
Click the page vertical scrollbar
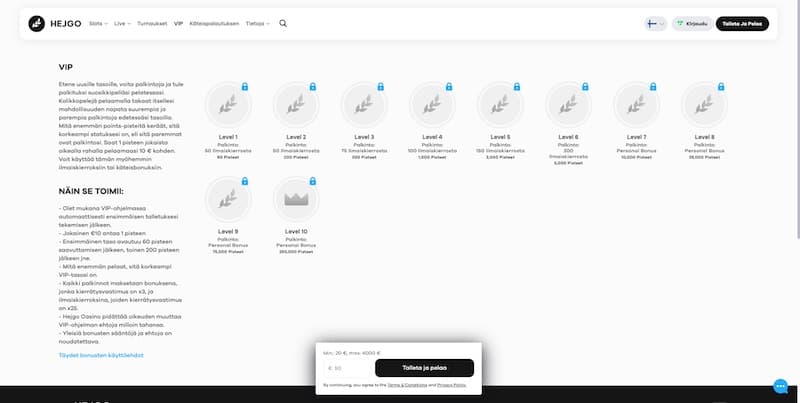coord(797,120)
